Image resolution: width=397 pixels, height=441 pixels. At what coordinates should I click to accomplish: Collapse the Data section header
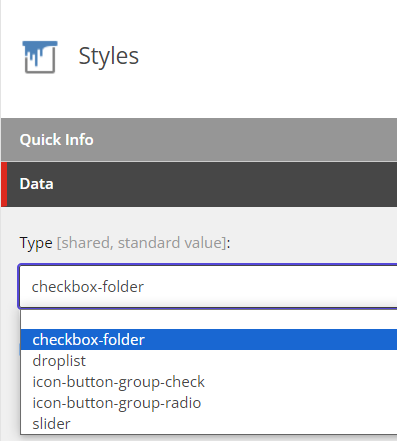coord(199,184)
